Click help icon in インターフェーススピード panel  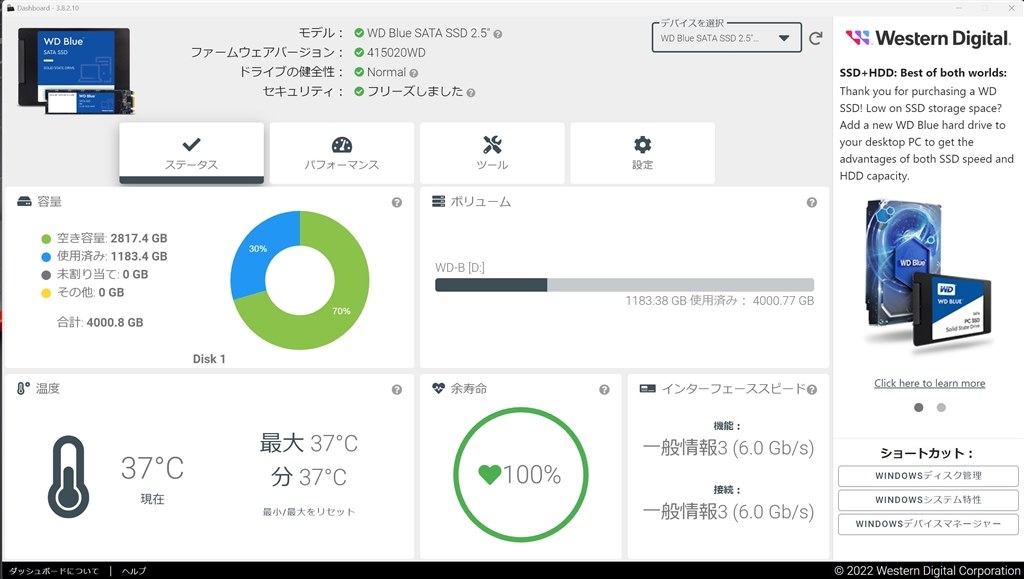click(x=812, y=390)
